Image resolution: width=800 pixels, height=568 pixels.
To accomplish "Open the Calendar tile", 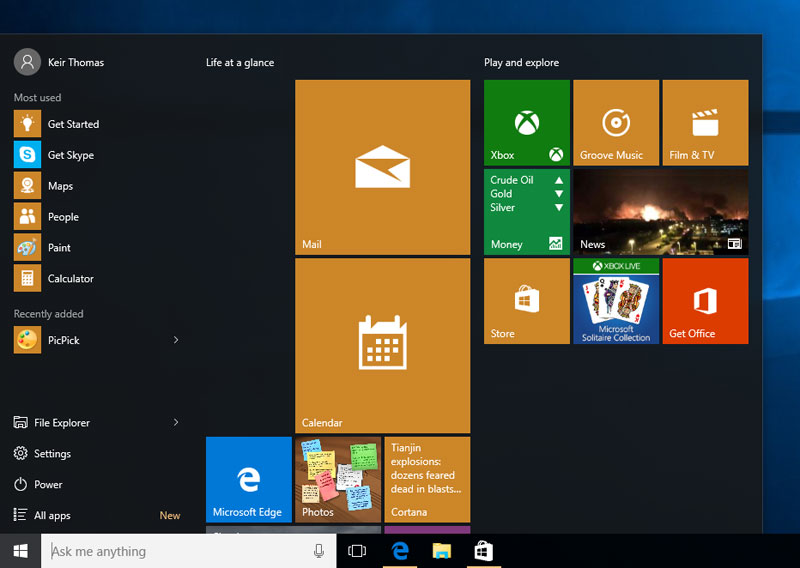I will [382, 345].
